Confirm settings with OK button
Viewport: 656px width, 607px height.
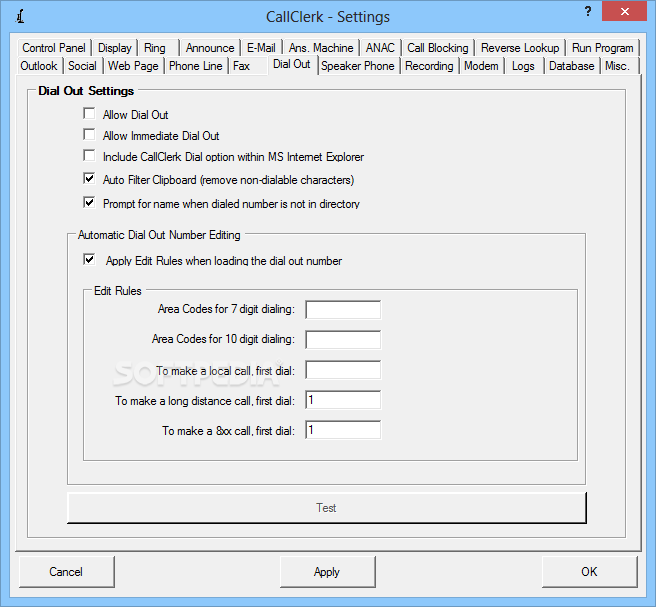click(589, 571)
